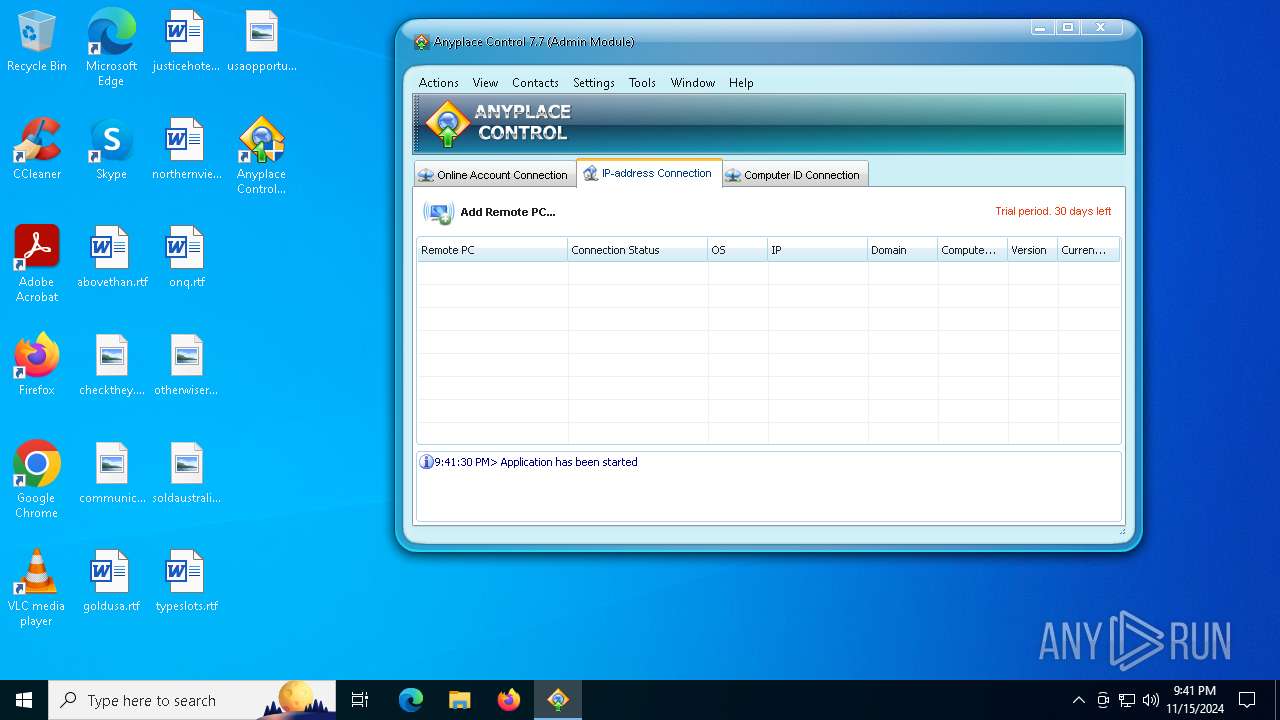Viewport: 1280px width, 720px height.
Task: Select the Microsoft Edge desktop shortcut
Action: [x=111, y=48]
